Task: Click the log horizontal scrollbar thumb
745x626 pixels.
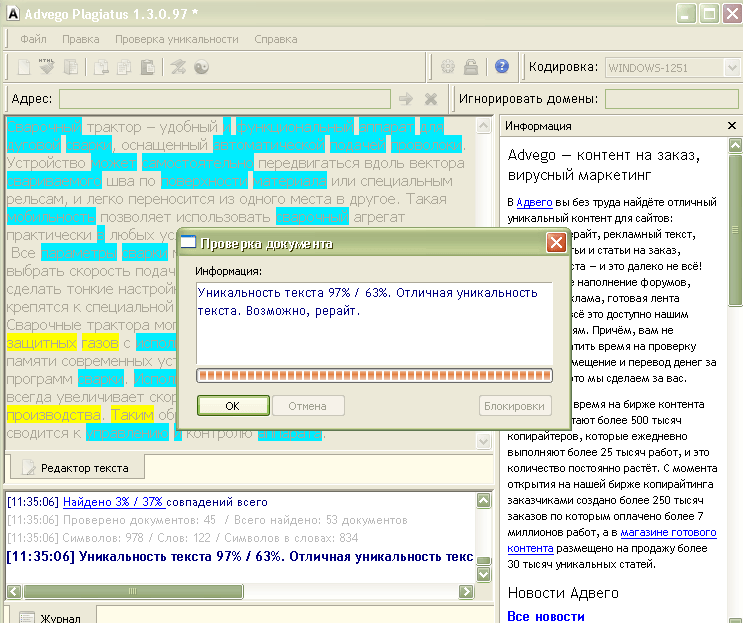Action: click(x=133, y=591)
